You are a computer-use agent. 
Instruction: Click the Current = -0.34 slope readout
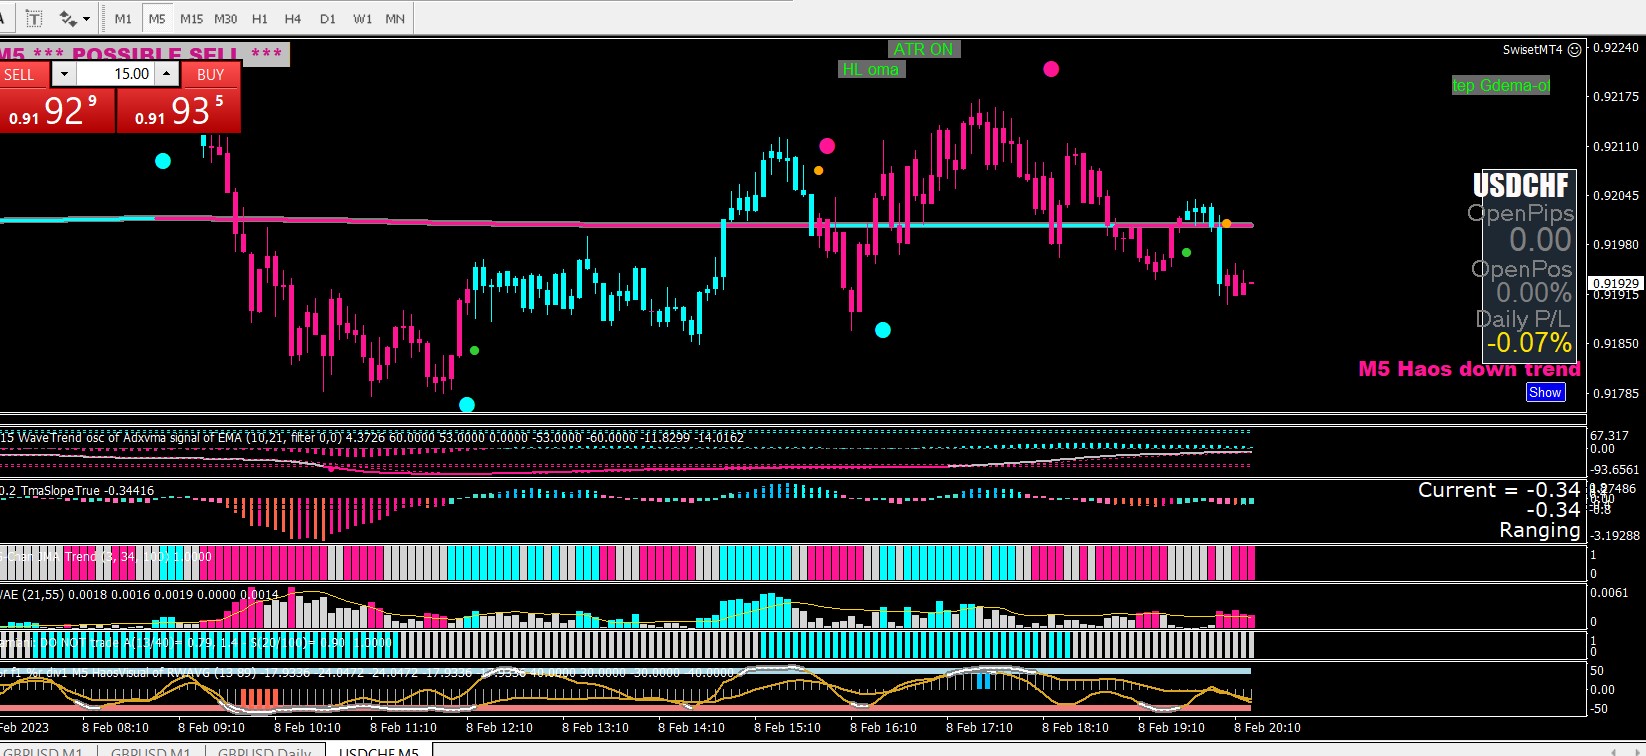[1499, 490]
